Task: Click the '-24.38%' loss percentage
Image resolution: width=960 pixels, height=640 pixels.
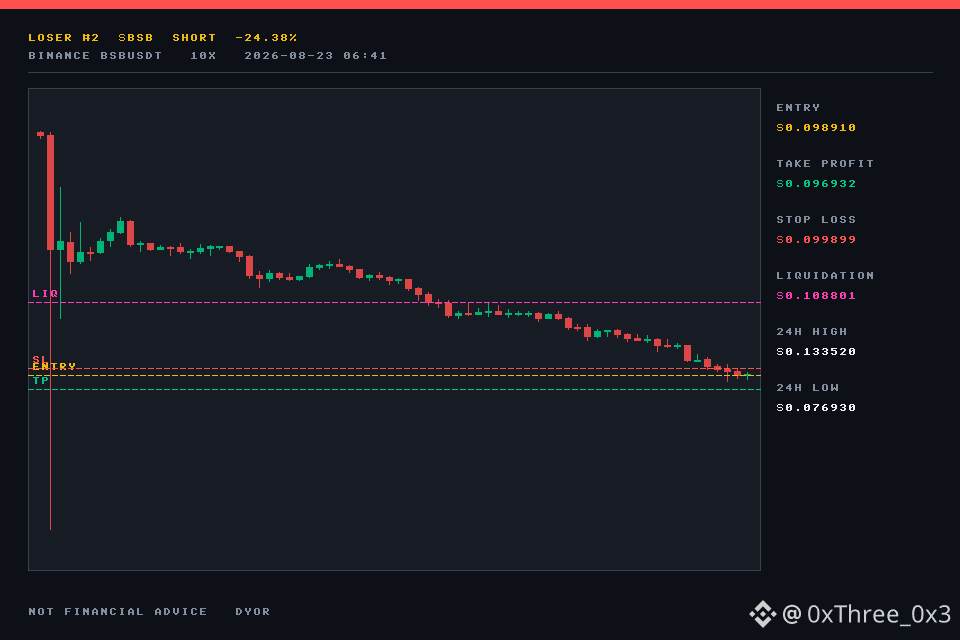Action: [266, 38]
